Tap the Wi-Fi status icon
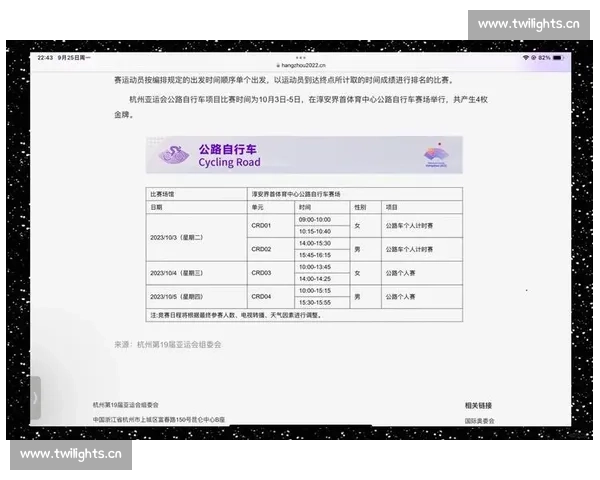 pyautogui.click(x=526, y=57)
